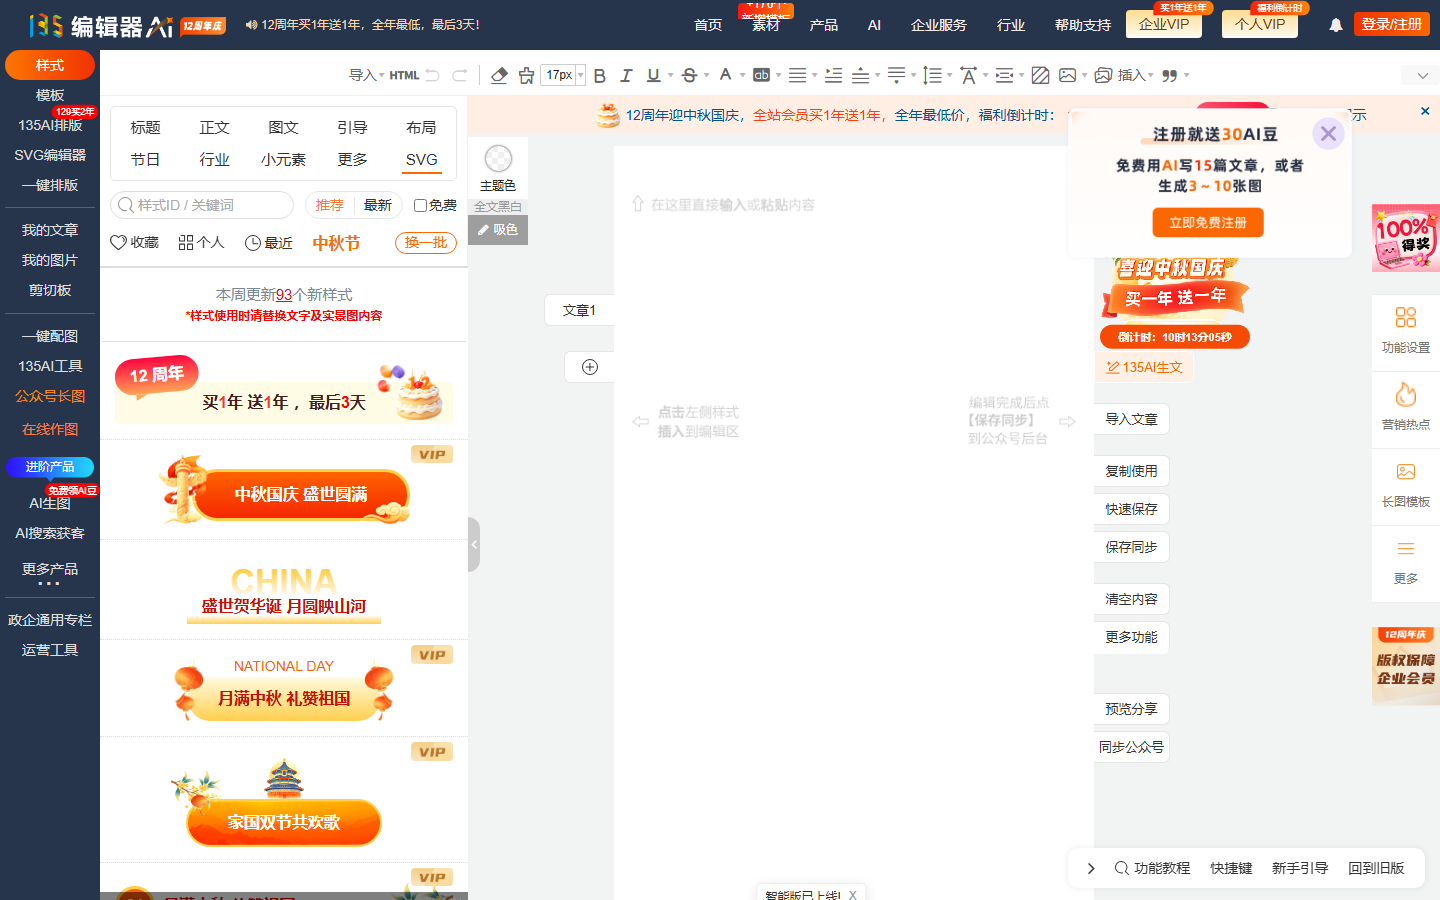Click the insert image icon
The height and width of the screenshot is (900, 1440).
click(x=1068, y=75)
